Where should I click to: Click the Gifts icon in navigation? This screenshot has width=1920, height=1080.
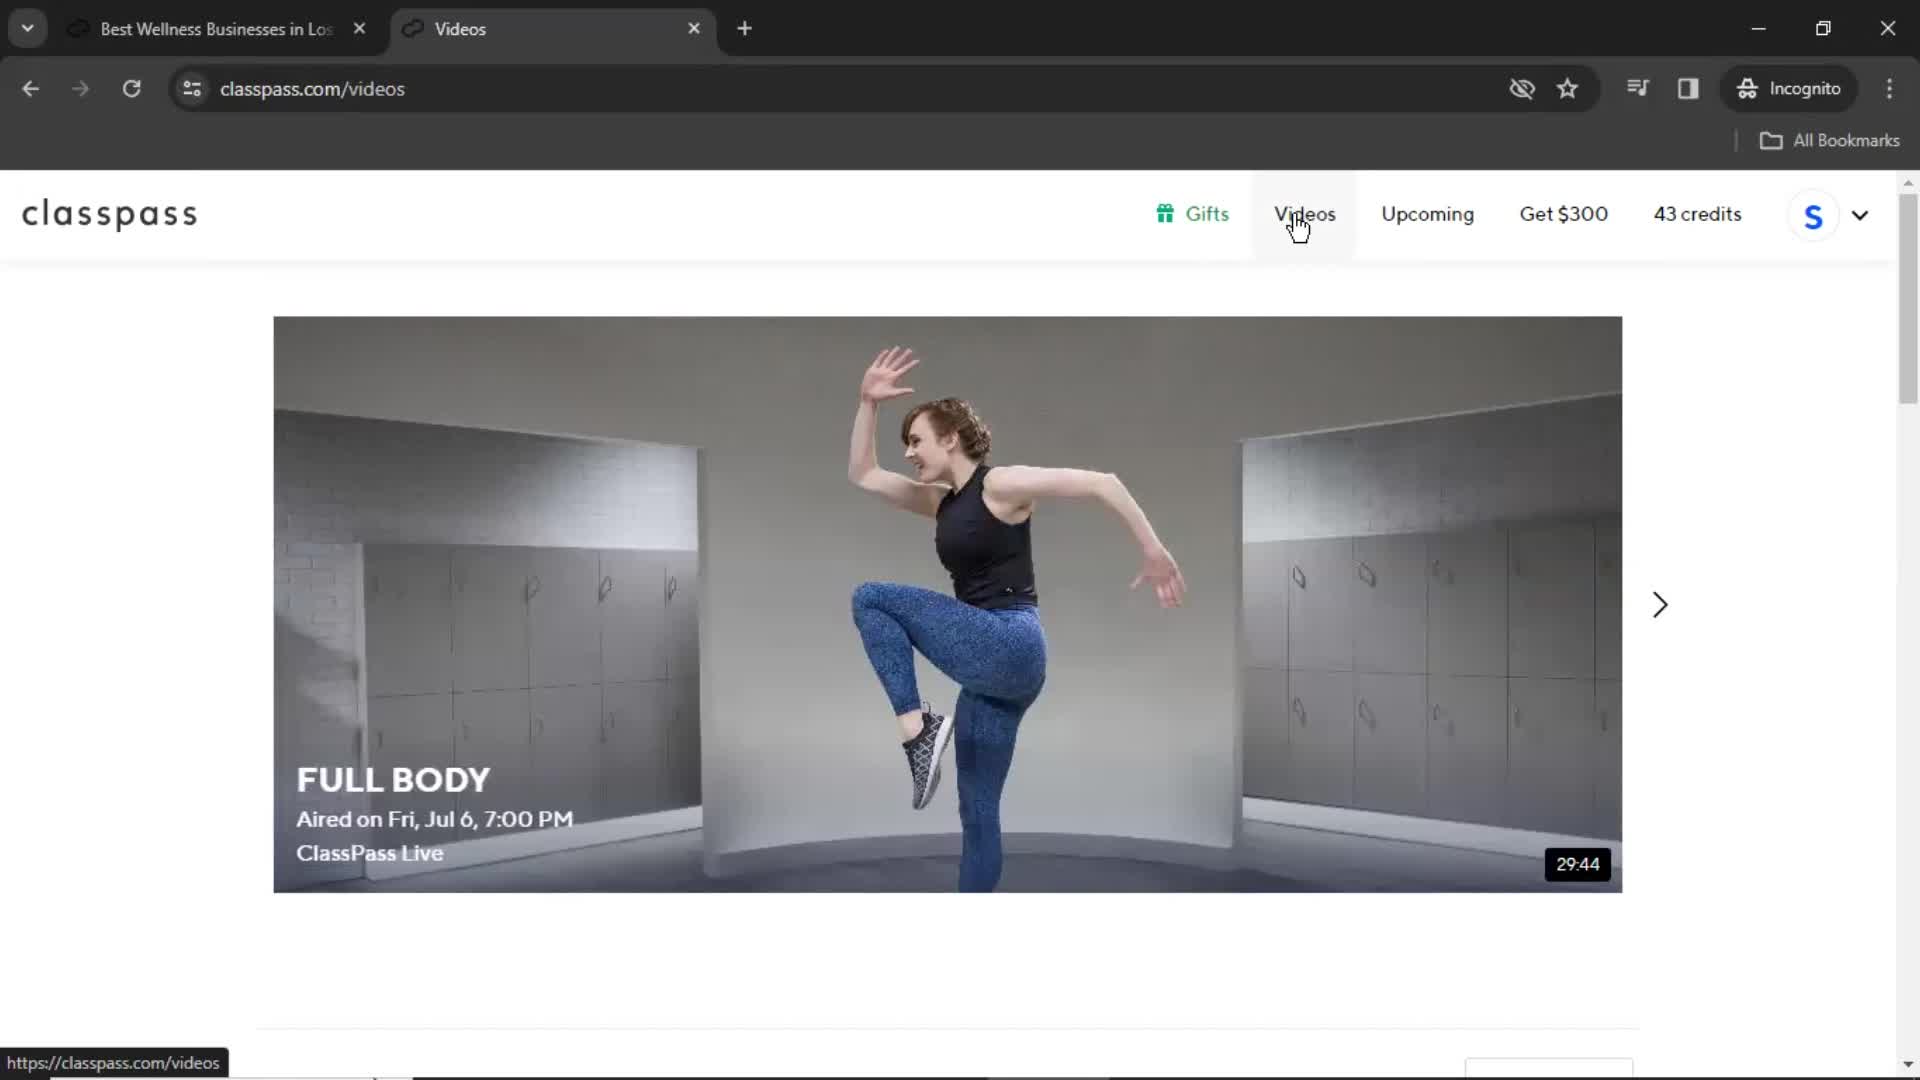1166,214
